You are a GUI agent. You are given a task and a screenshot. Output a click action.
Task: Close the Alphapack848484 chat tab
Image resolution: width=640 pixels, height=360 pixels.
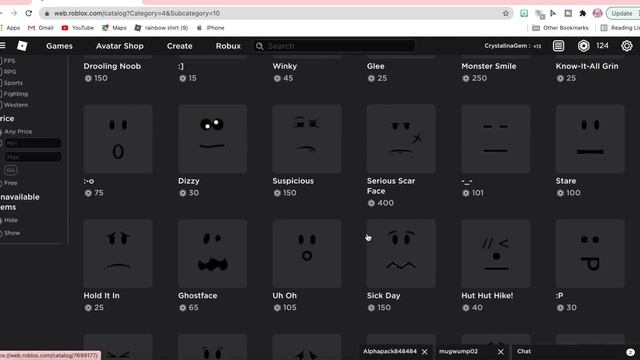[x=424, y=351]
